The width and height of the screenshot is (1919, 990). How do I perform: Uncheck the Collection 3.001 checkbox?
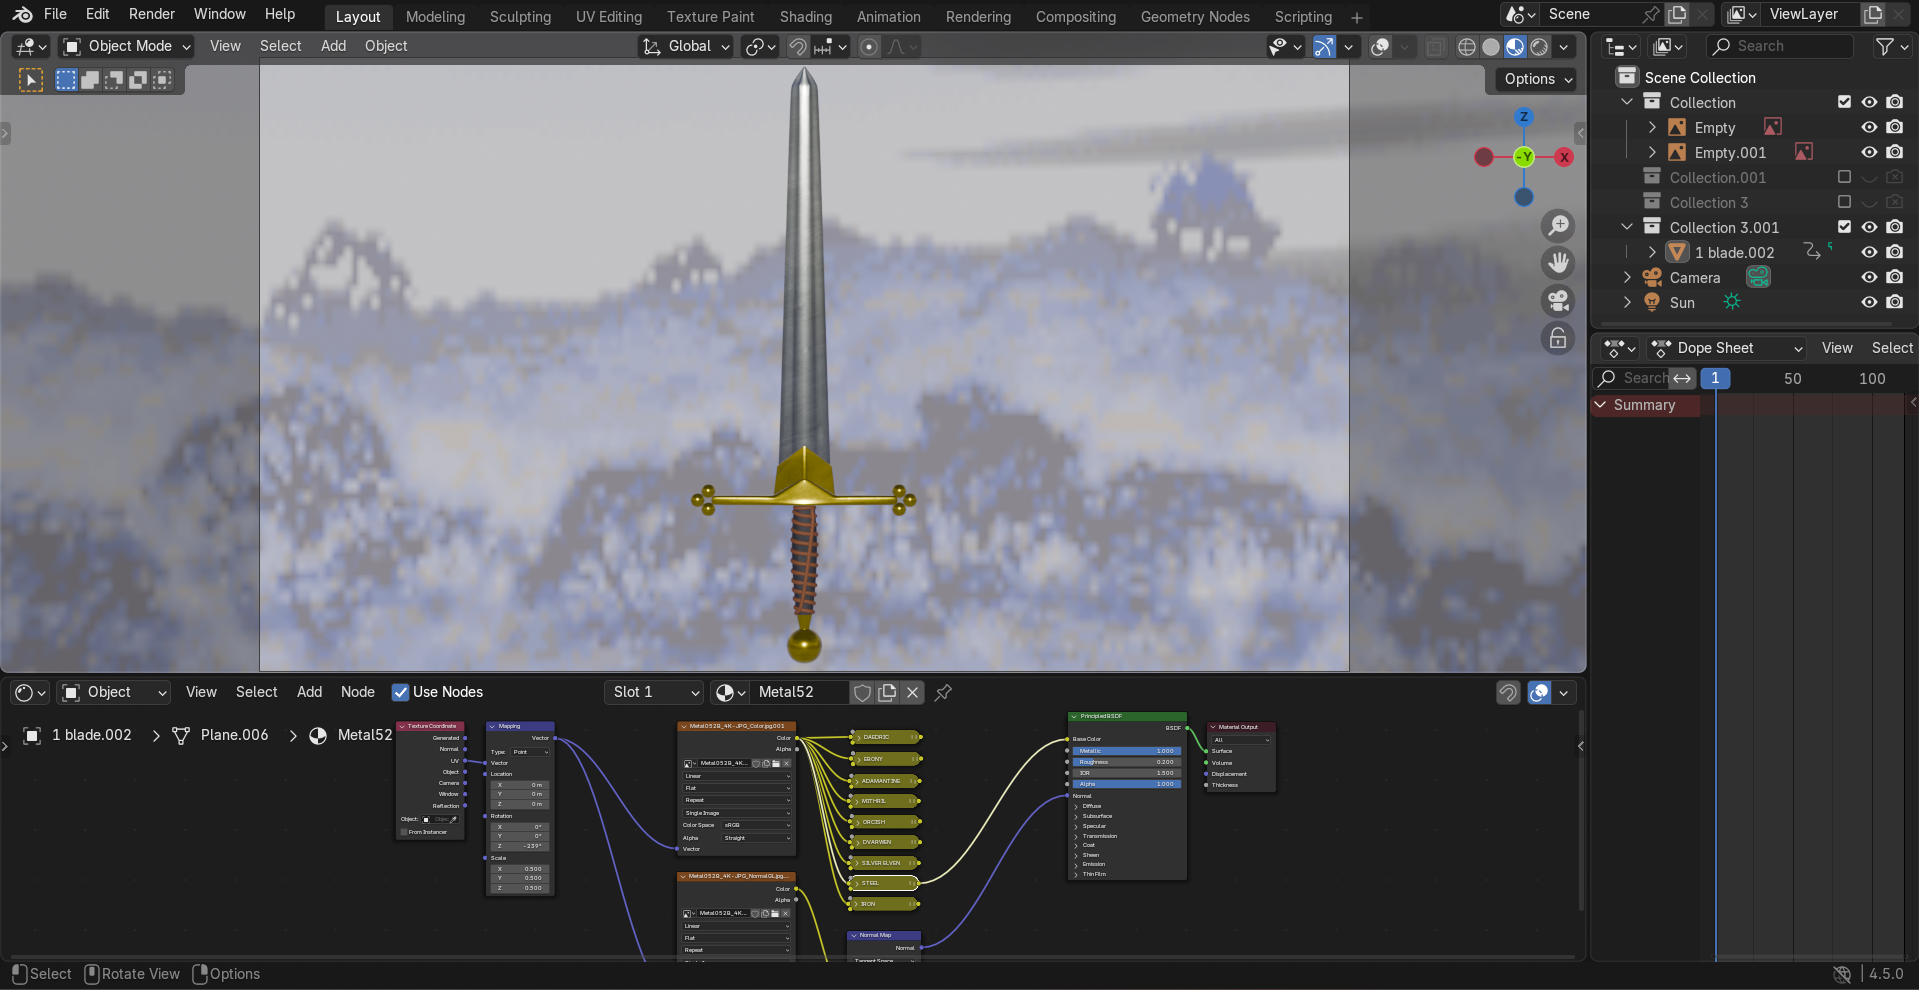1844,227
